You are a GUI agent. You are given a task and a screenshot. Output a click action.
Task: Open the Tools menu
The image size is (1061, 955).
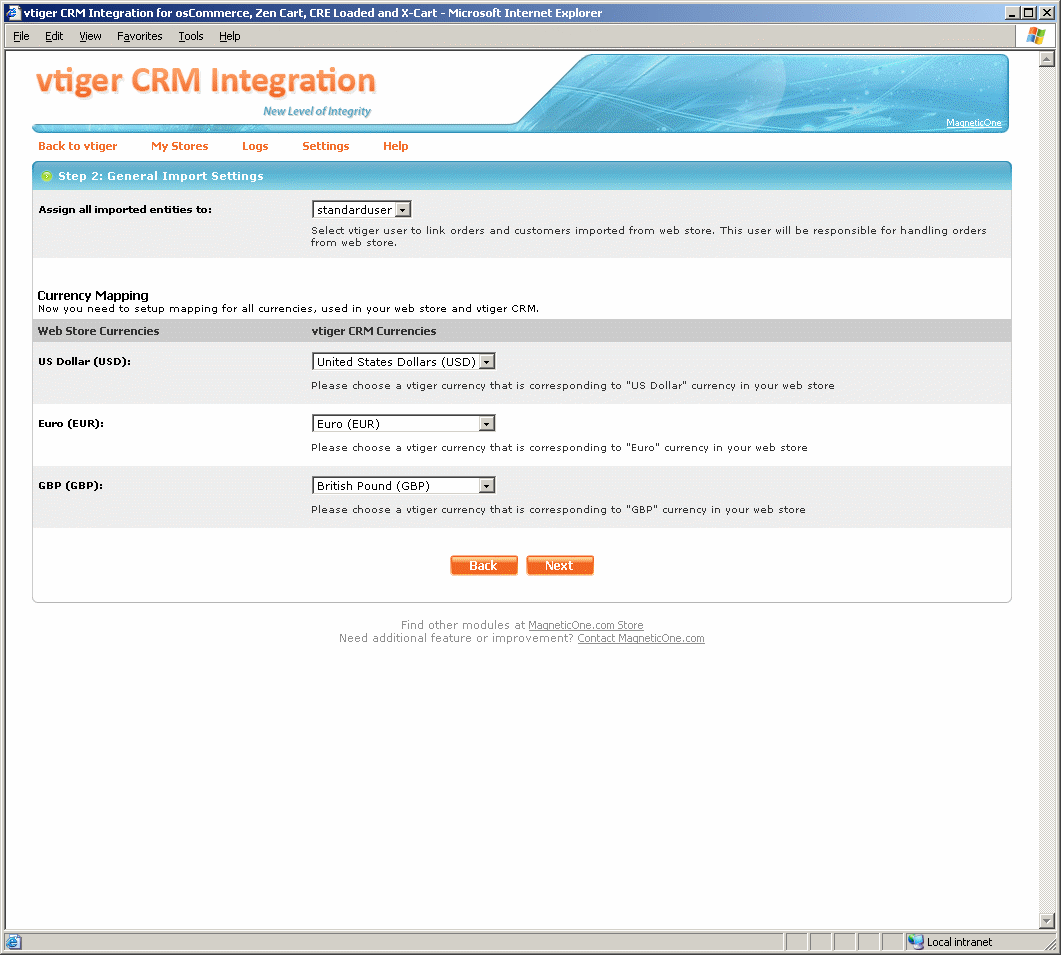(191, 36)
